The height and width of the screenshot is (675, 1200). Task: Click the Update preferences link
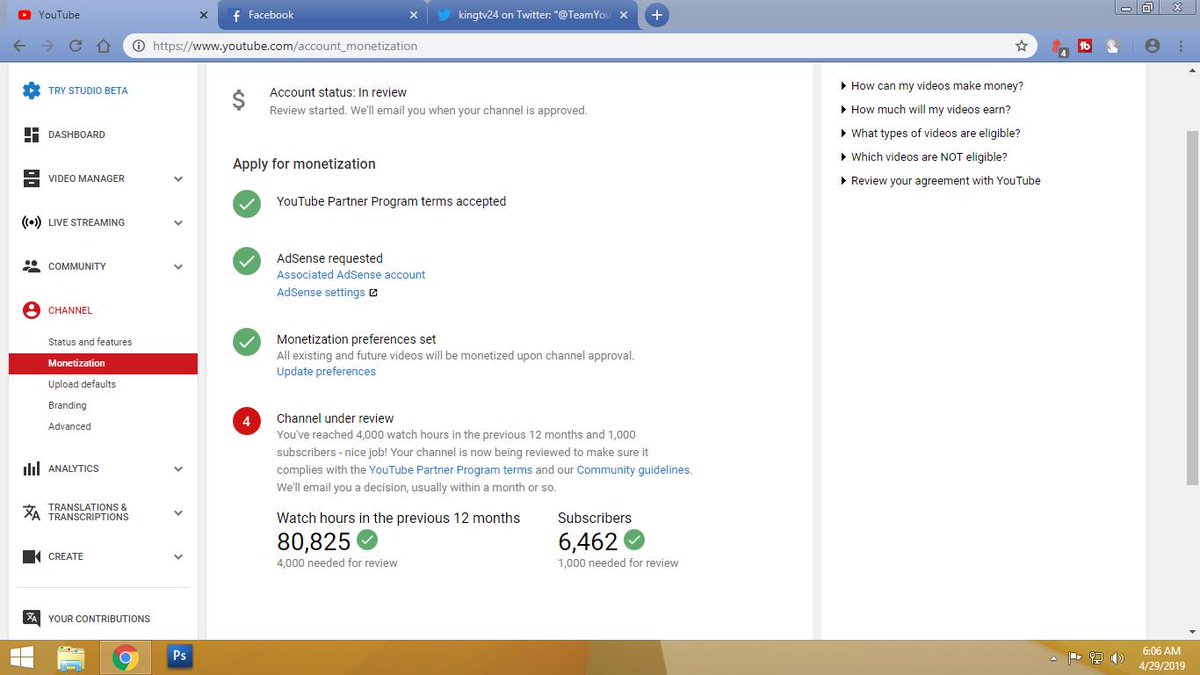pyautogui.click(x=326, y=371)
